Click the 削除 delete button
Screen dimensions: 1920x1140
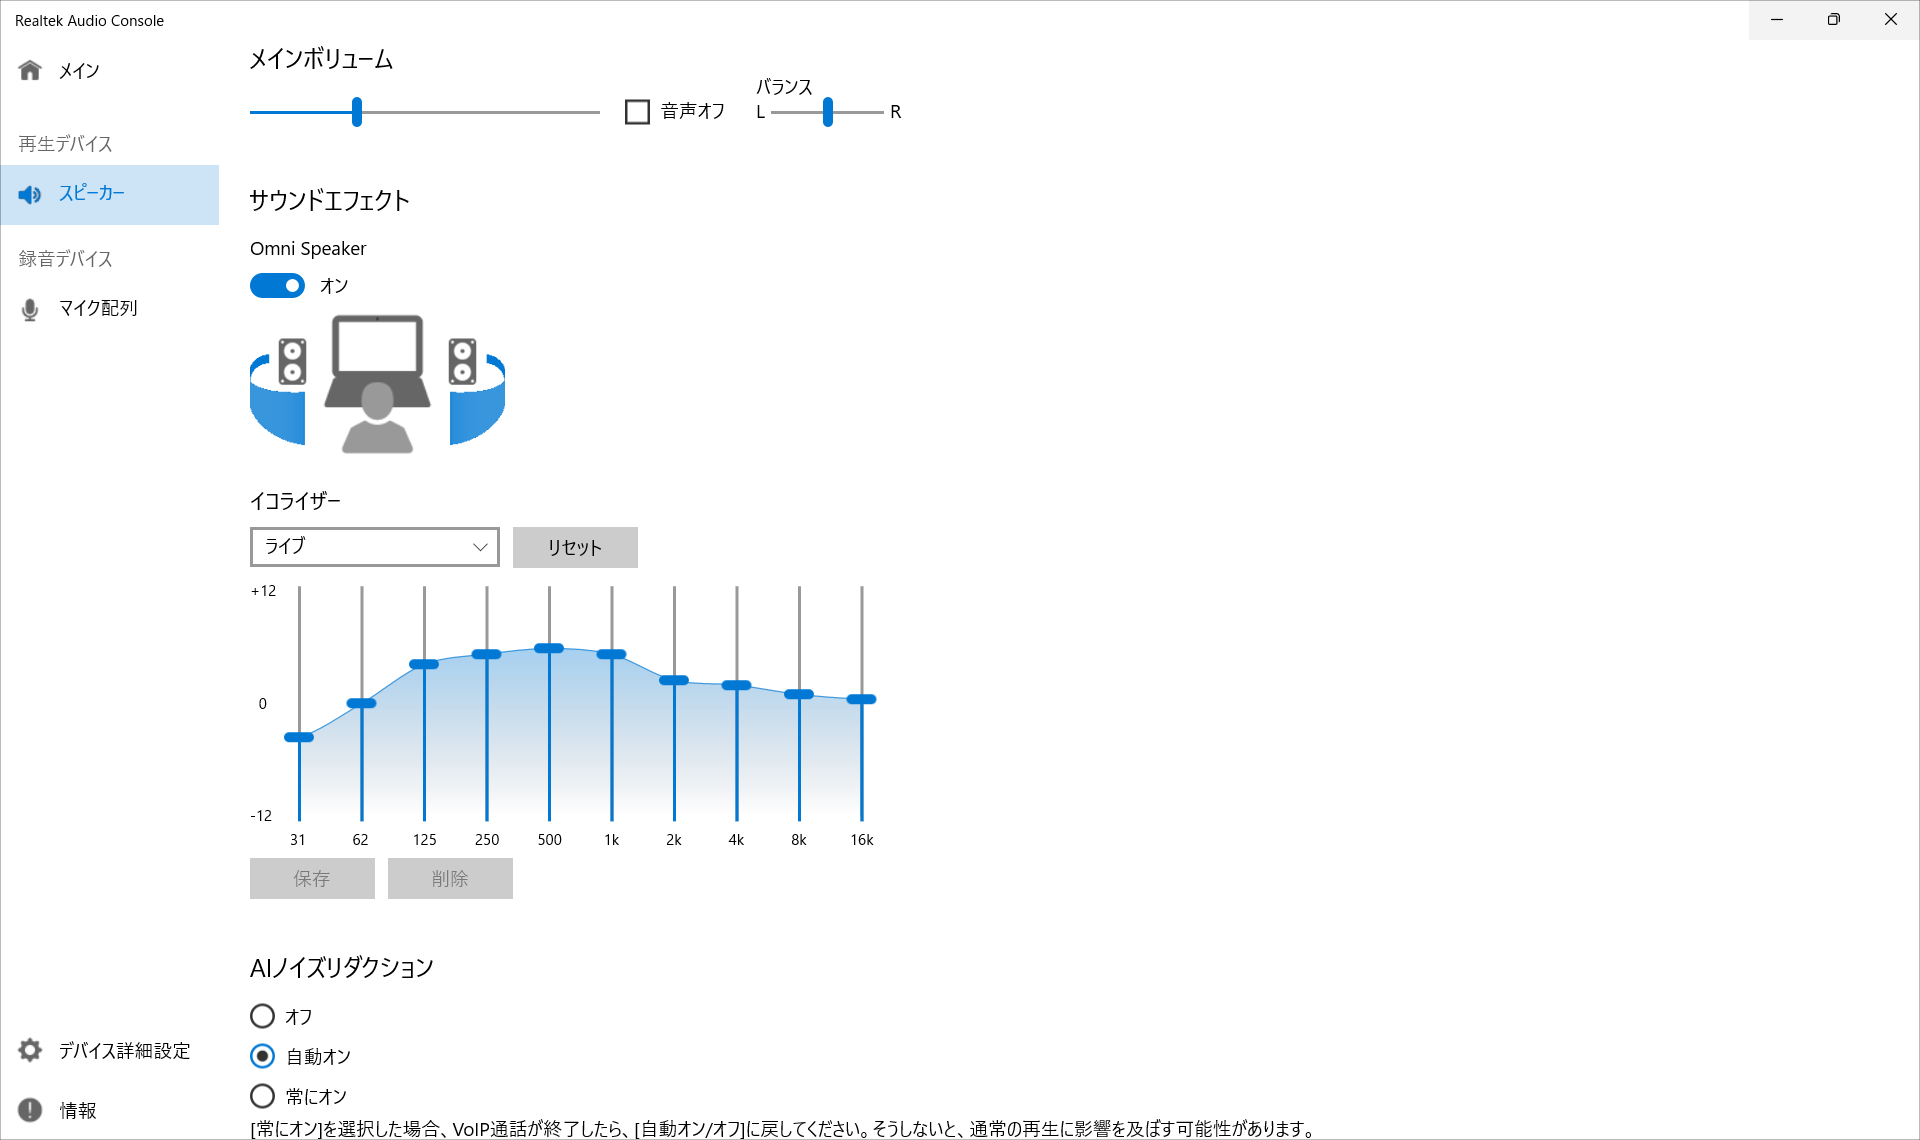click(x=449, y=878)
